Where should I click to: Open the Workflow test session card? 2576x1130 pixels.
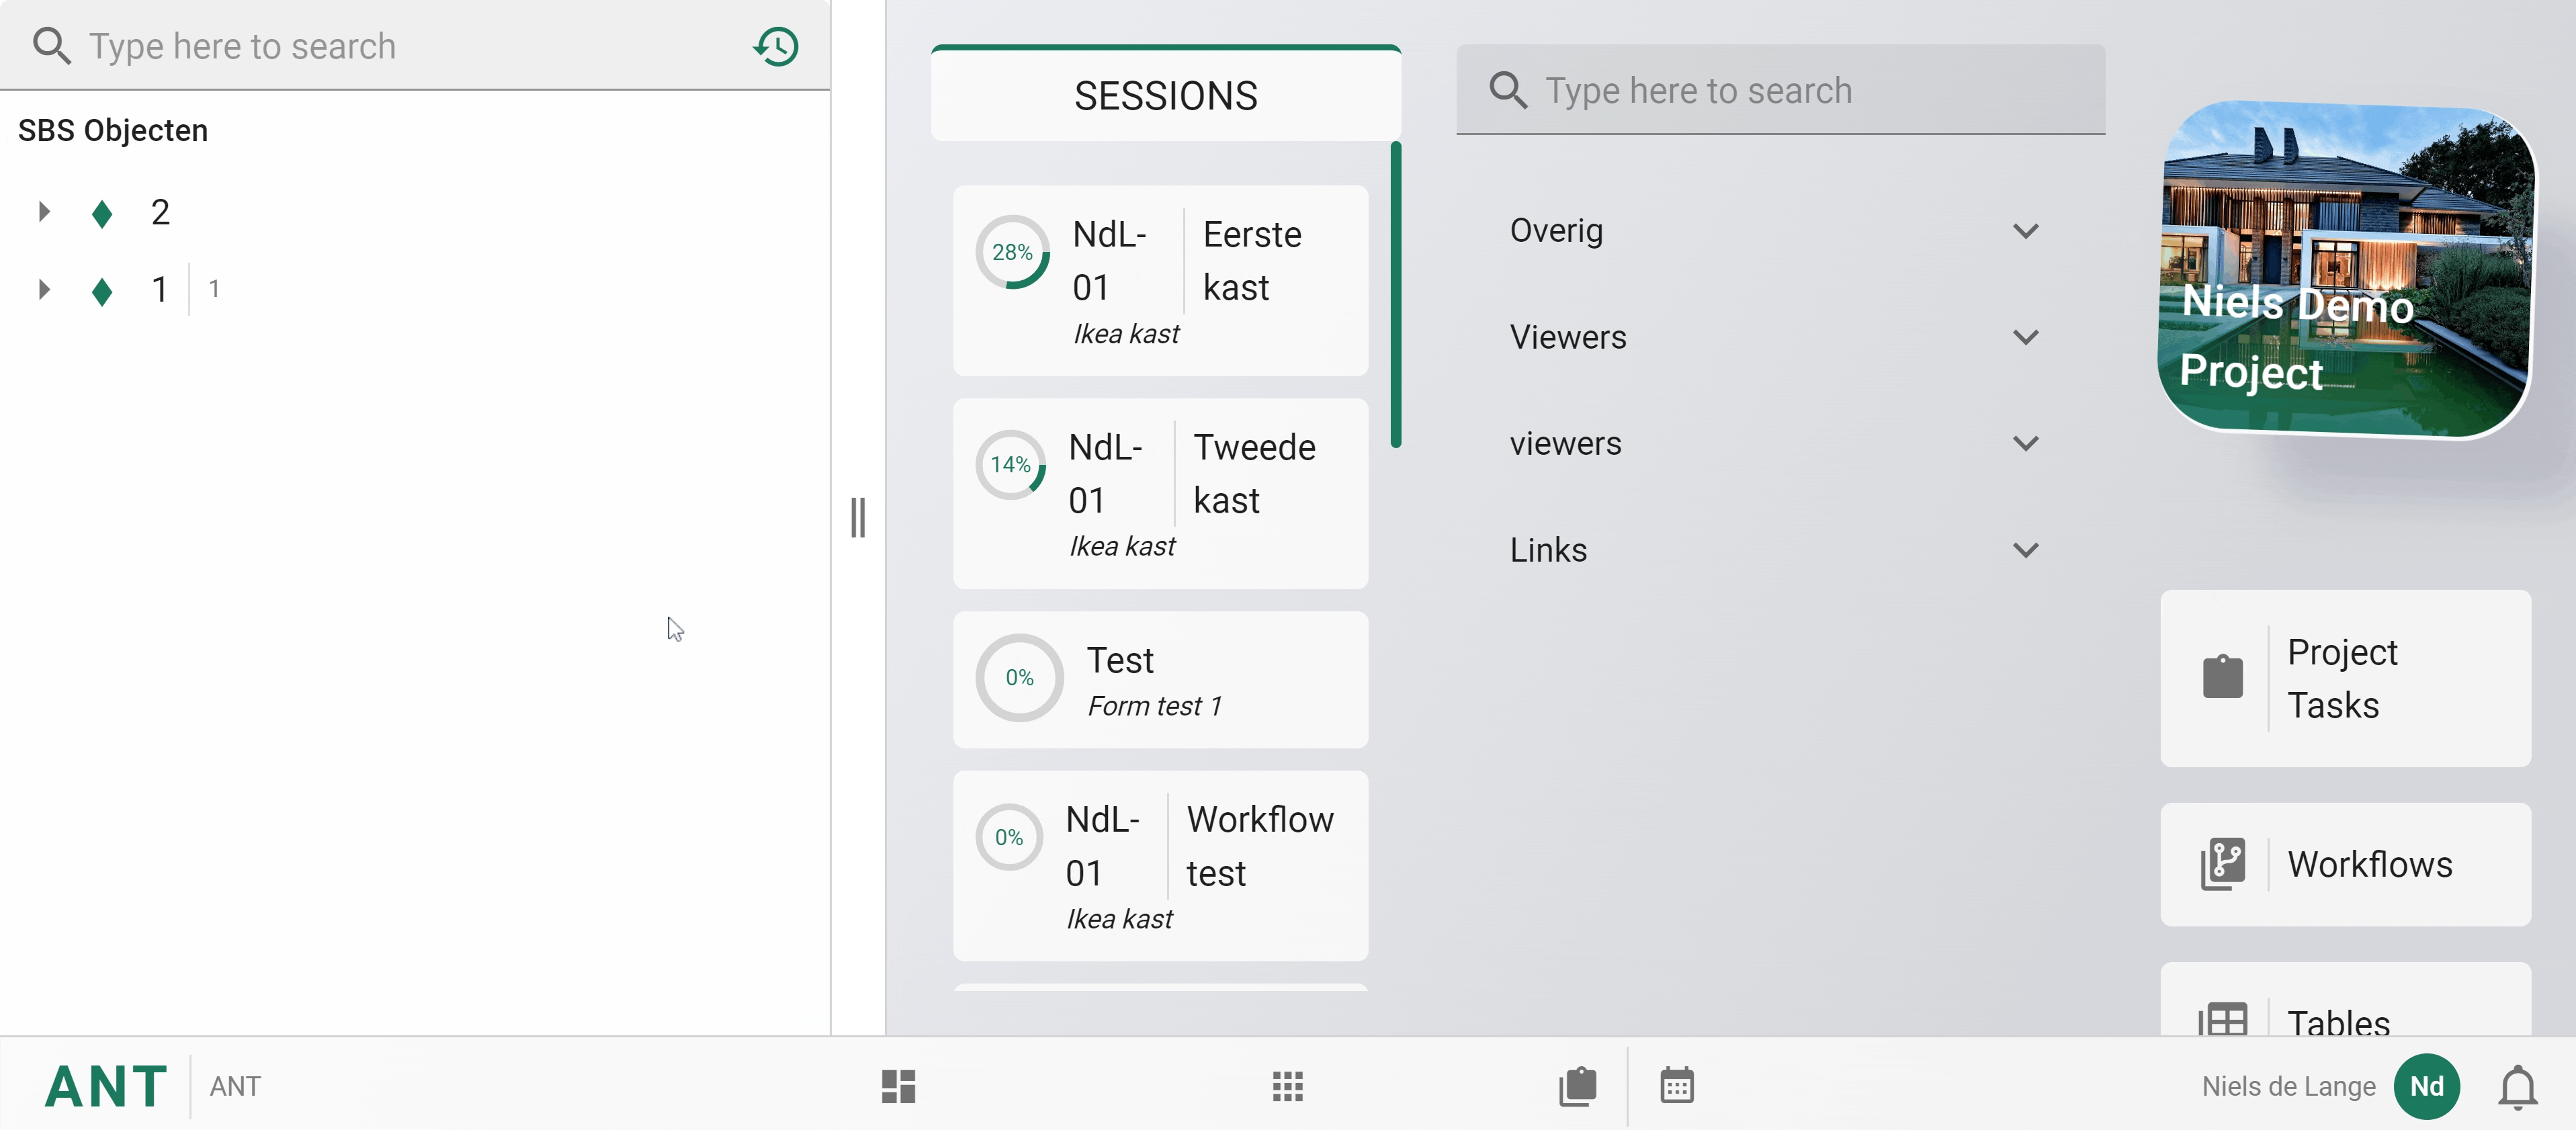coord(1160,865)
